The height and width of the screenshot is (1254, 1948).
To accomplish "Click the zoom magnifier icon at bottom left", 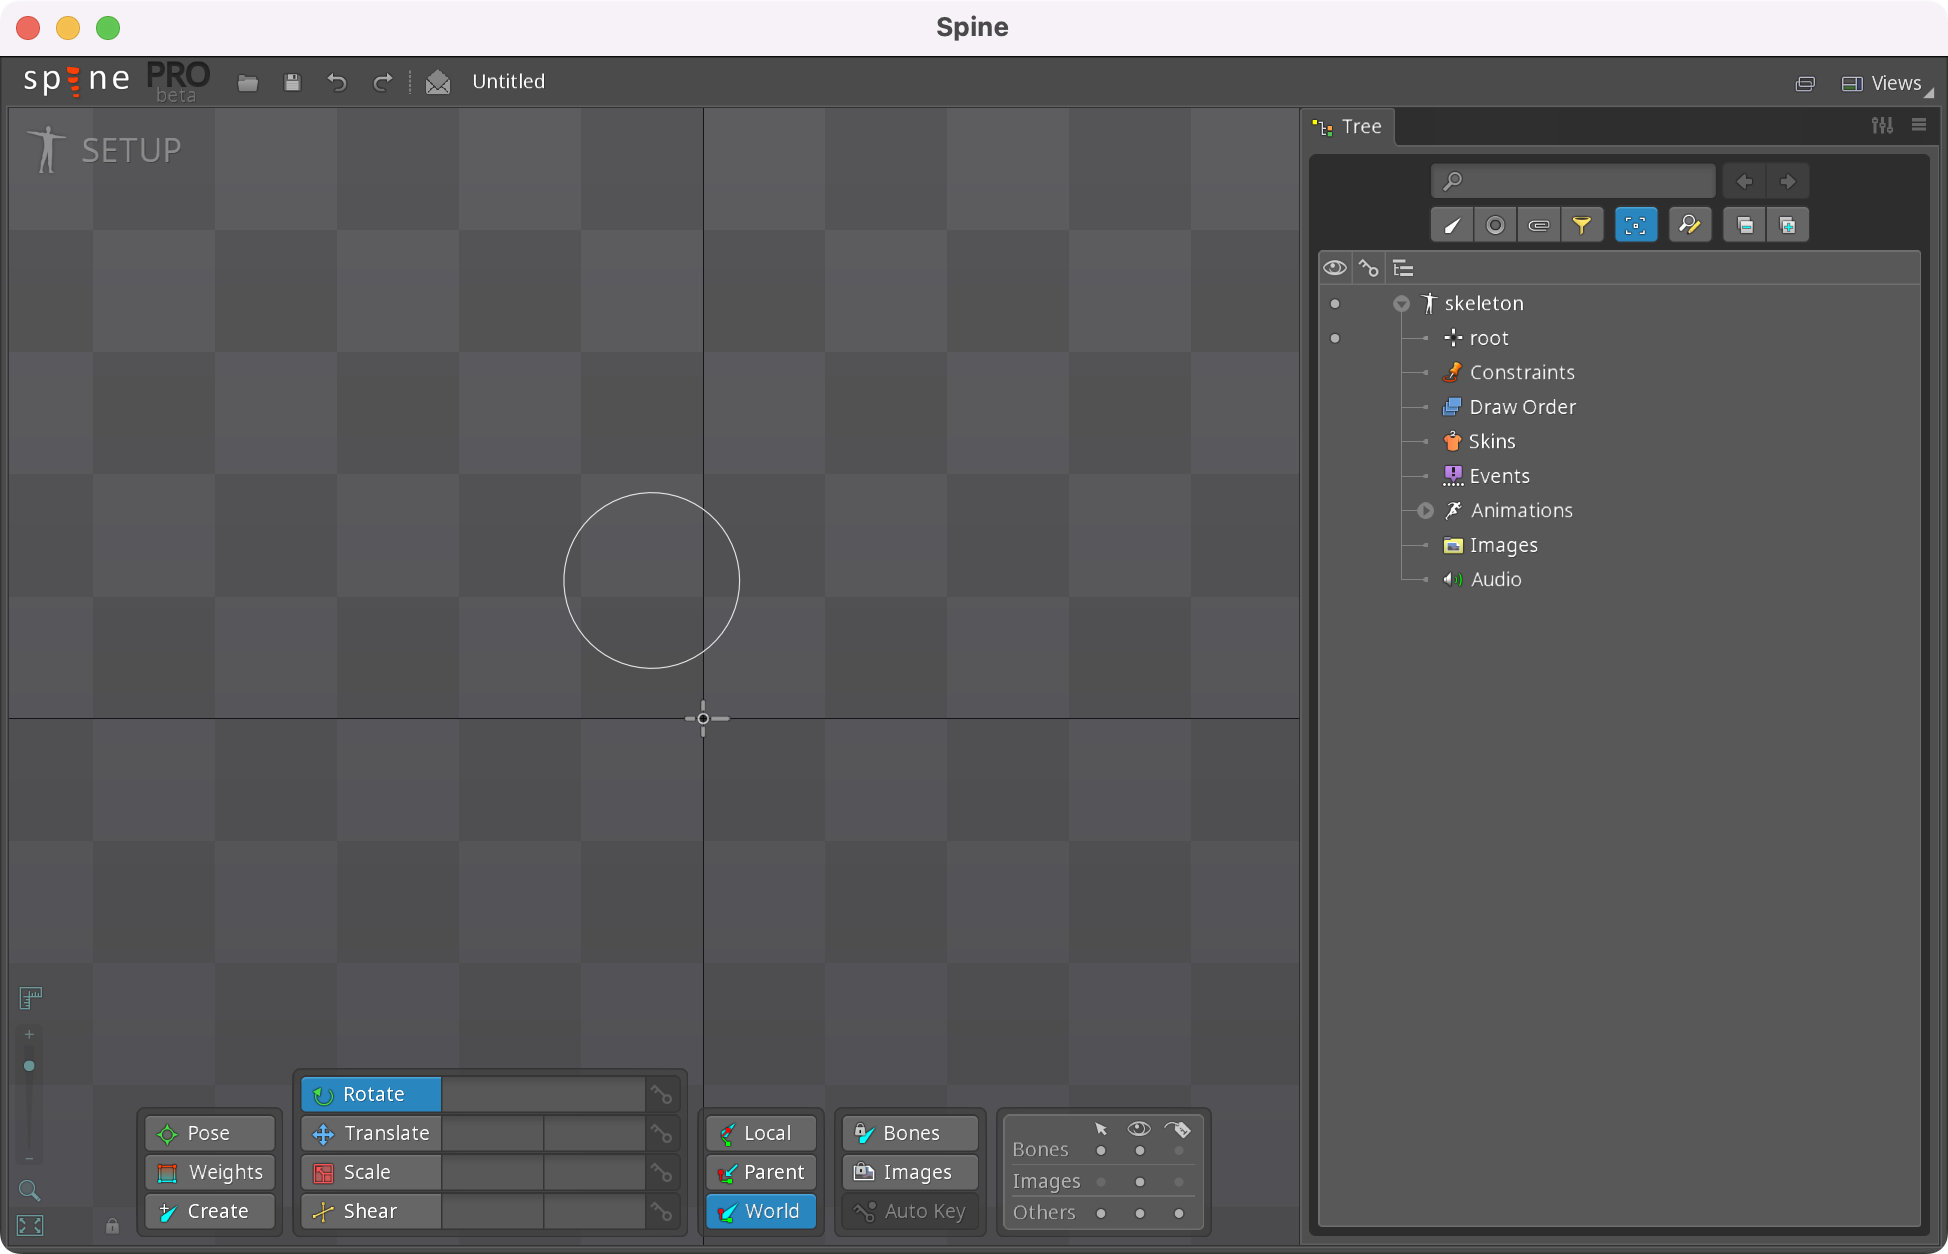I will tap(29, 1190).
